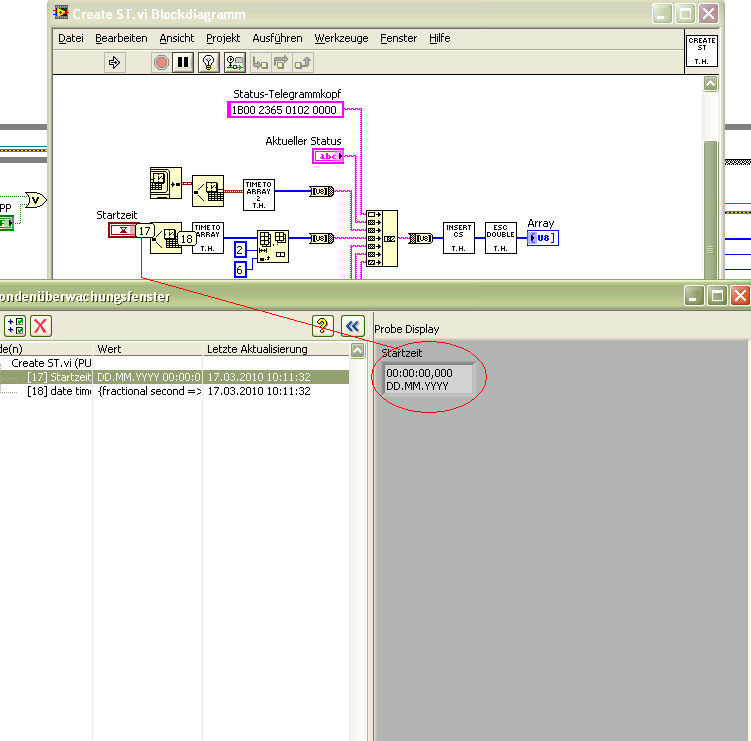Select the INSERT CS subVI

coord(459,238)
